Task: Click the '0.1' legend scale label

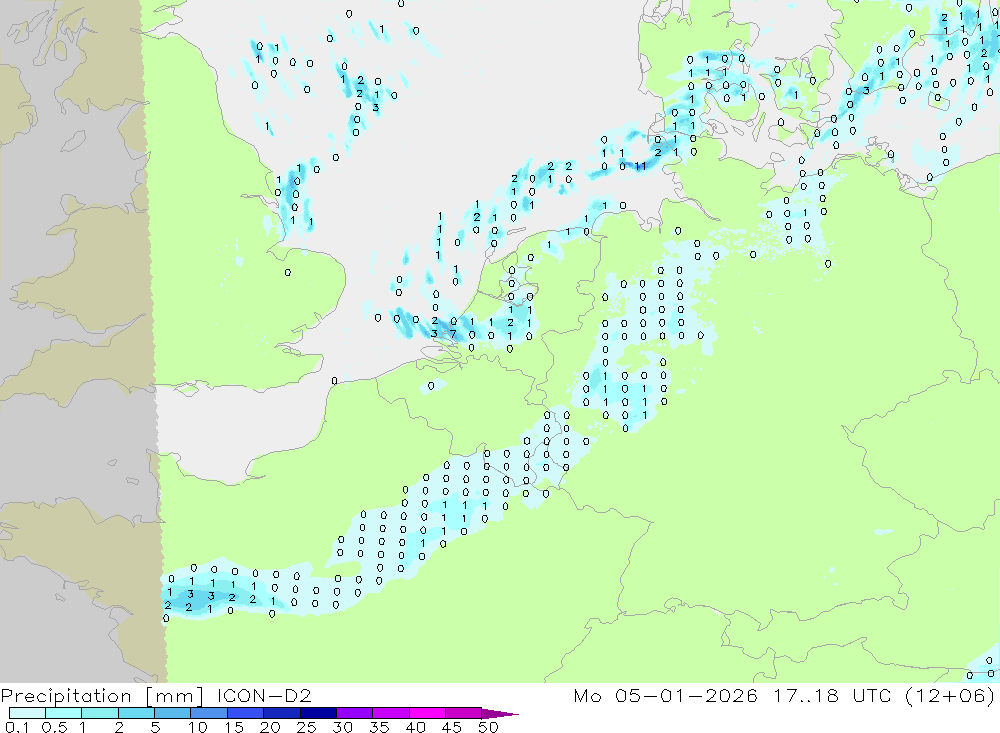Action: click(x=17, y=727)
